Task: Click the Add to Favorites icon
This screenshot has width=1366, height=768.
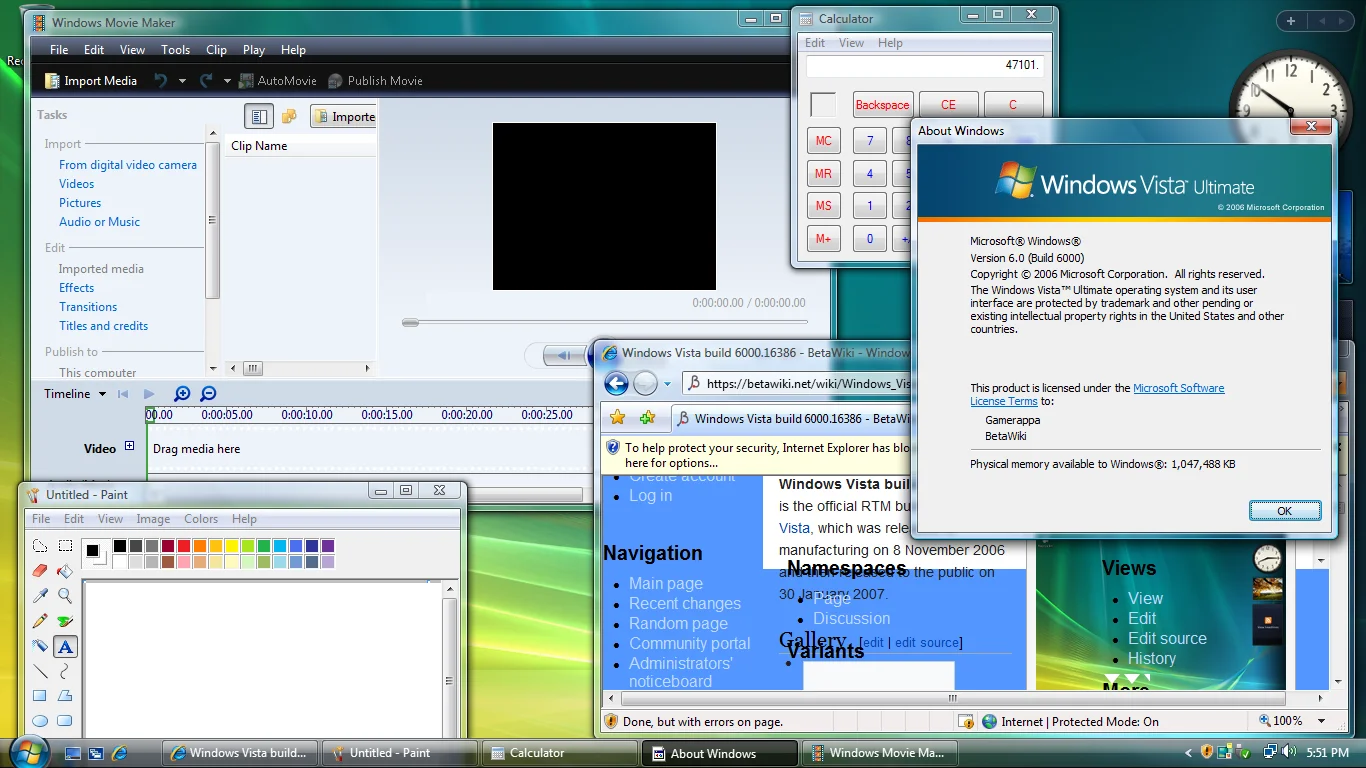Action: pos(648,418)
